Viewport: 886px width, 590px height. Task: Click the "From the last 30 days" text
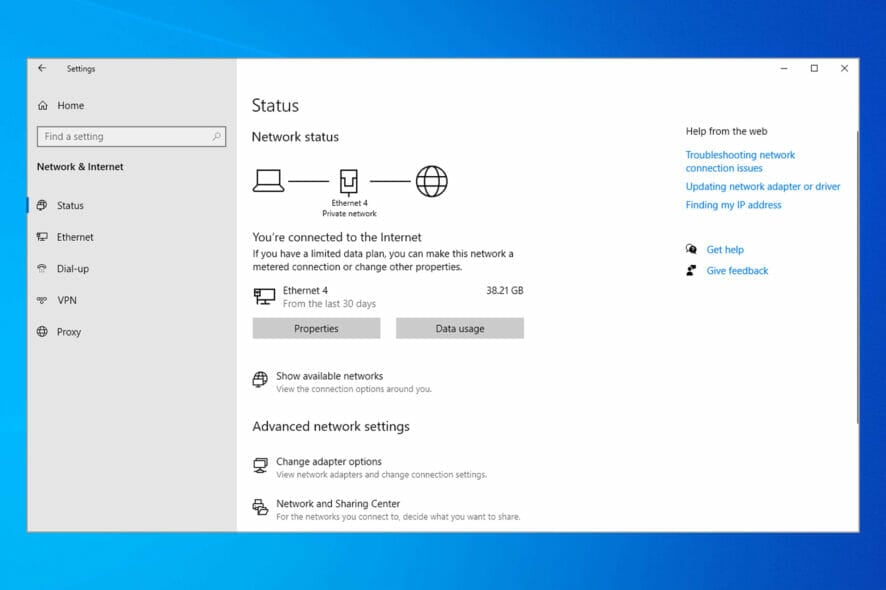(329, 304)
